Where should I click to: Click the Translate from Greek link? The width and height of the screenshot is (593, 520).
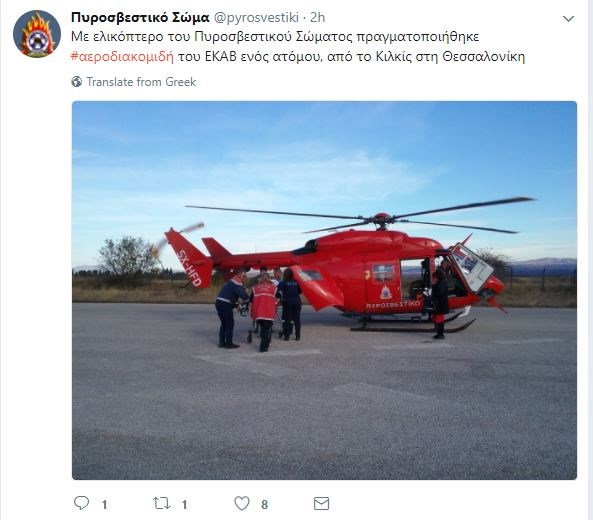[x=141, y=82]
